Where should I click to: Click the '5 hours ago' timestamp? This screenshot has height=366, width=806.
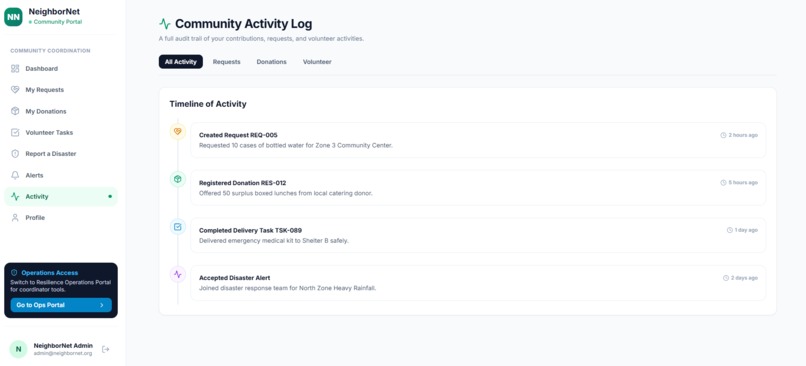coord(743,182)
